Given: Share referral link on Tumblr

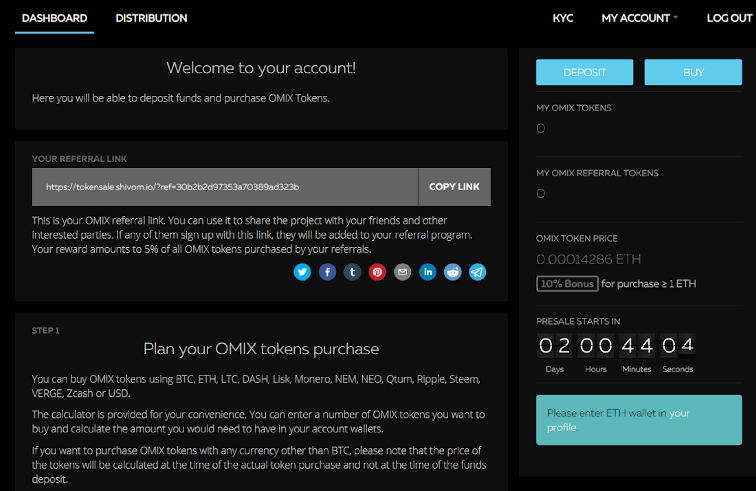Looking at the screenshot, I should (x=352, y=272).
